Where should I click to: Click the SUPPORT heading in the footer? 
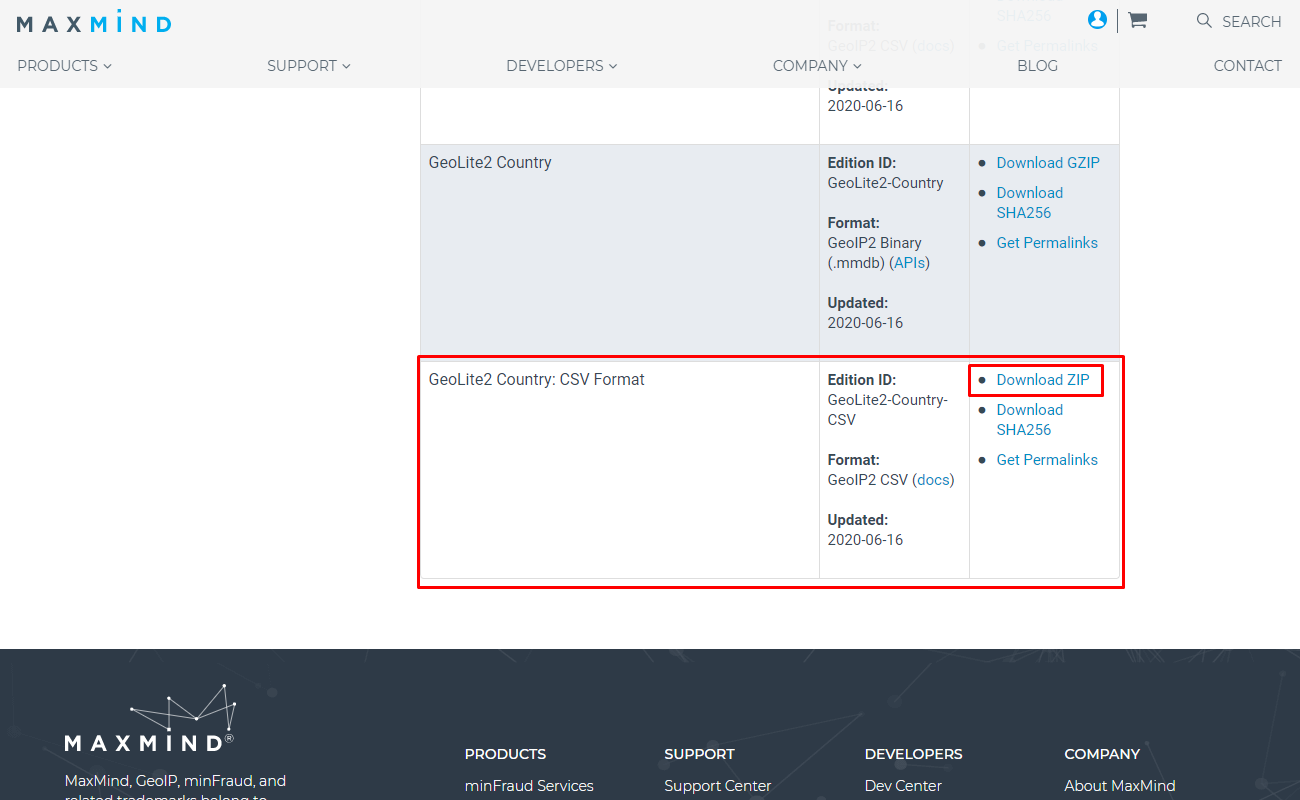click(x=699, y=754)
